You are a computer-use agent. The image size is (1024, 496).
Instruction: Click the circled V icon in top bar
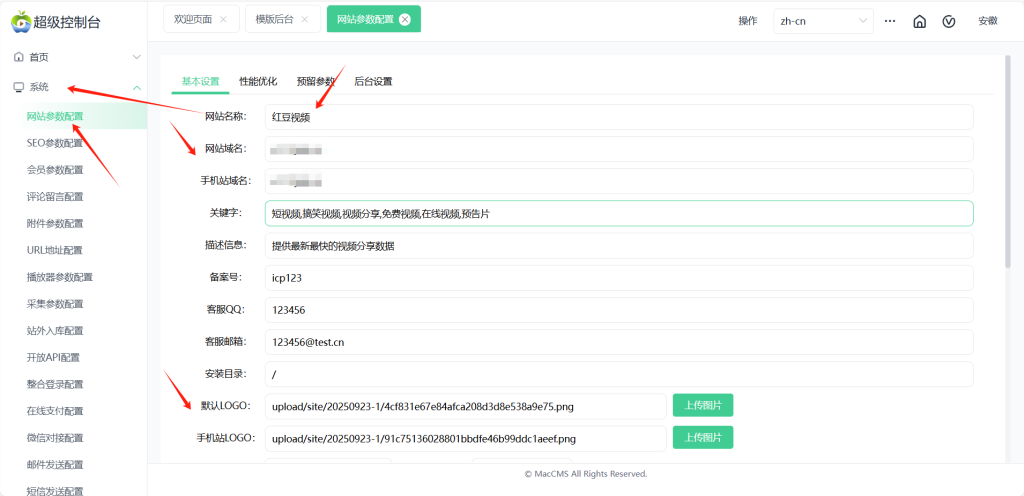point(949,21)
